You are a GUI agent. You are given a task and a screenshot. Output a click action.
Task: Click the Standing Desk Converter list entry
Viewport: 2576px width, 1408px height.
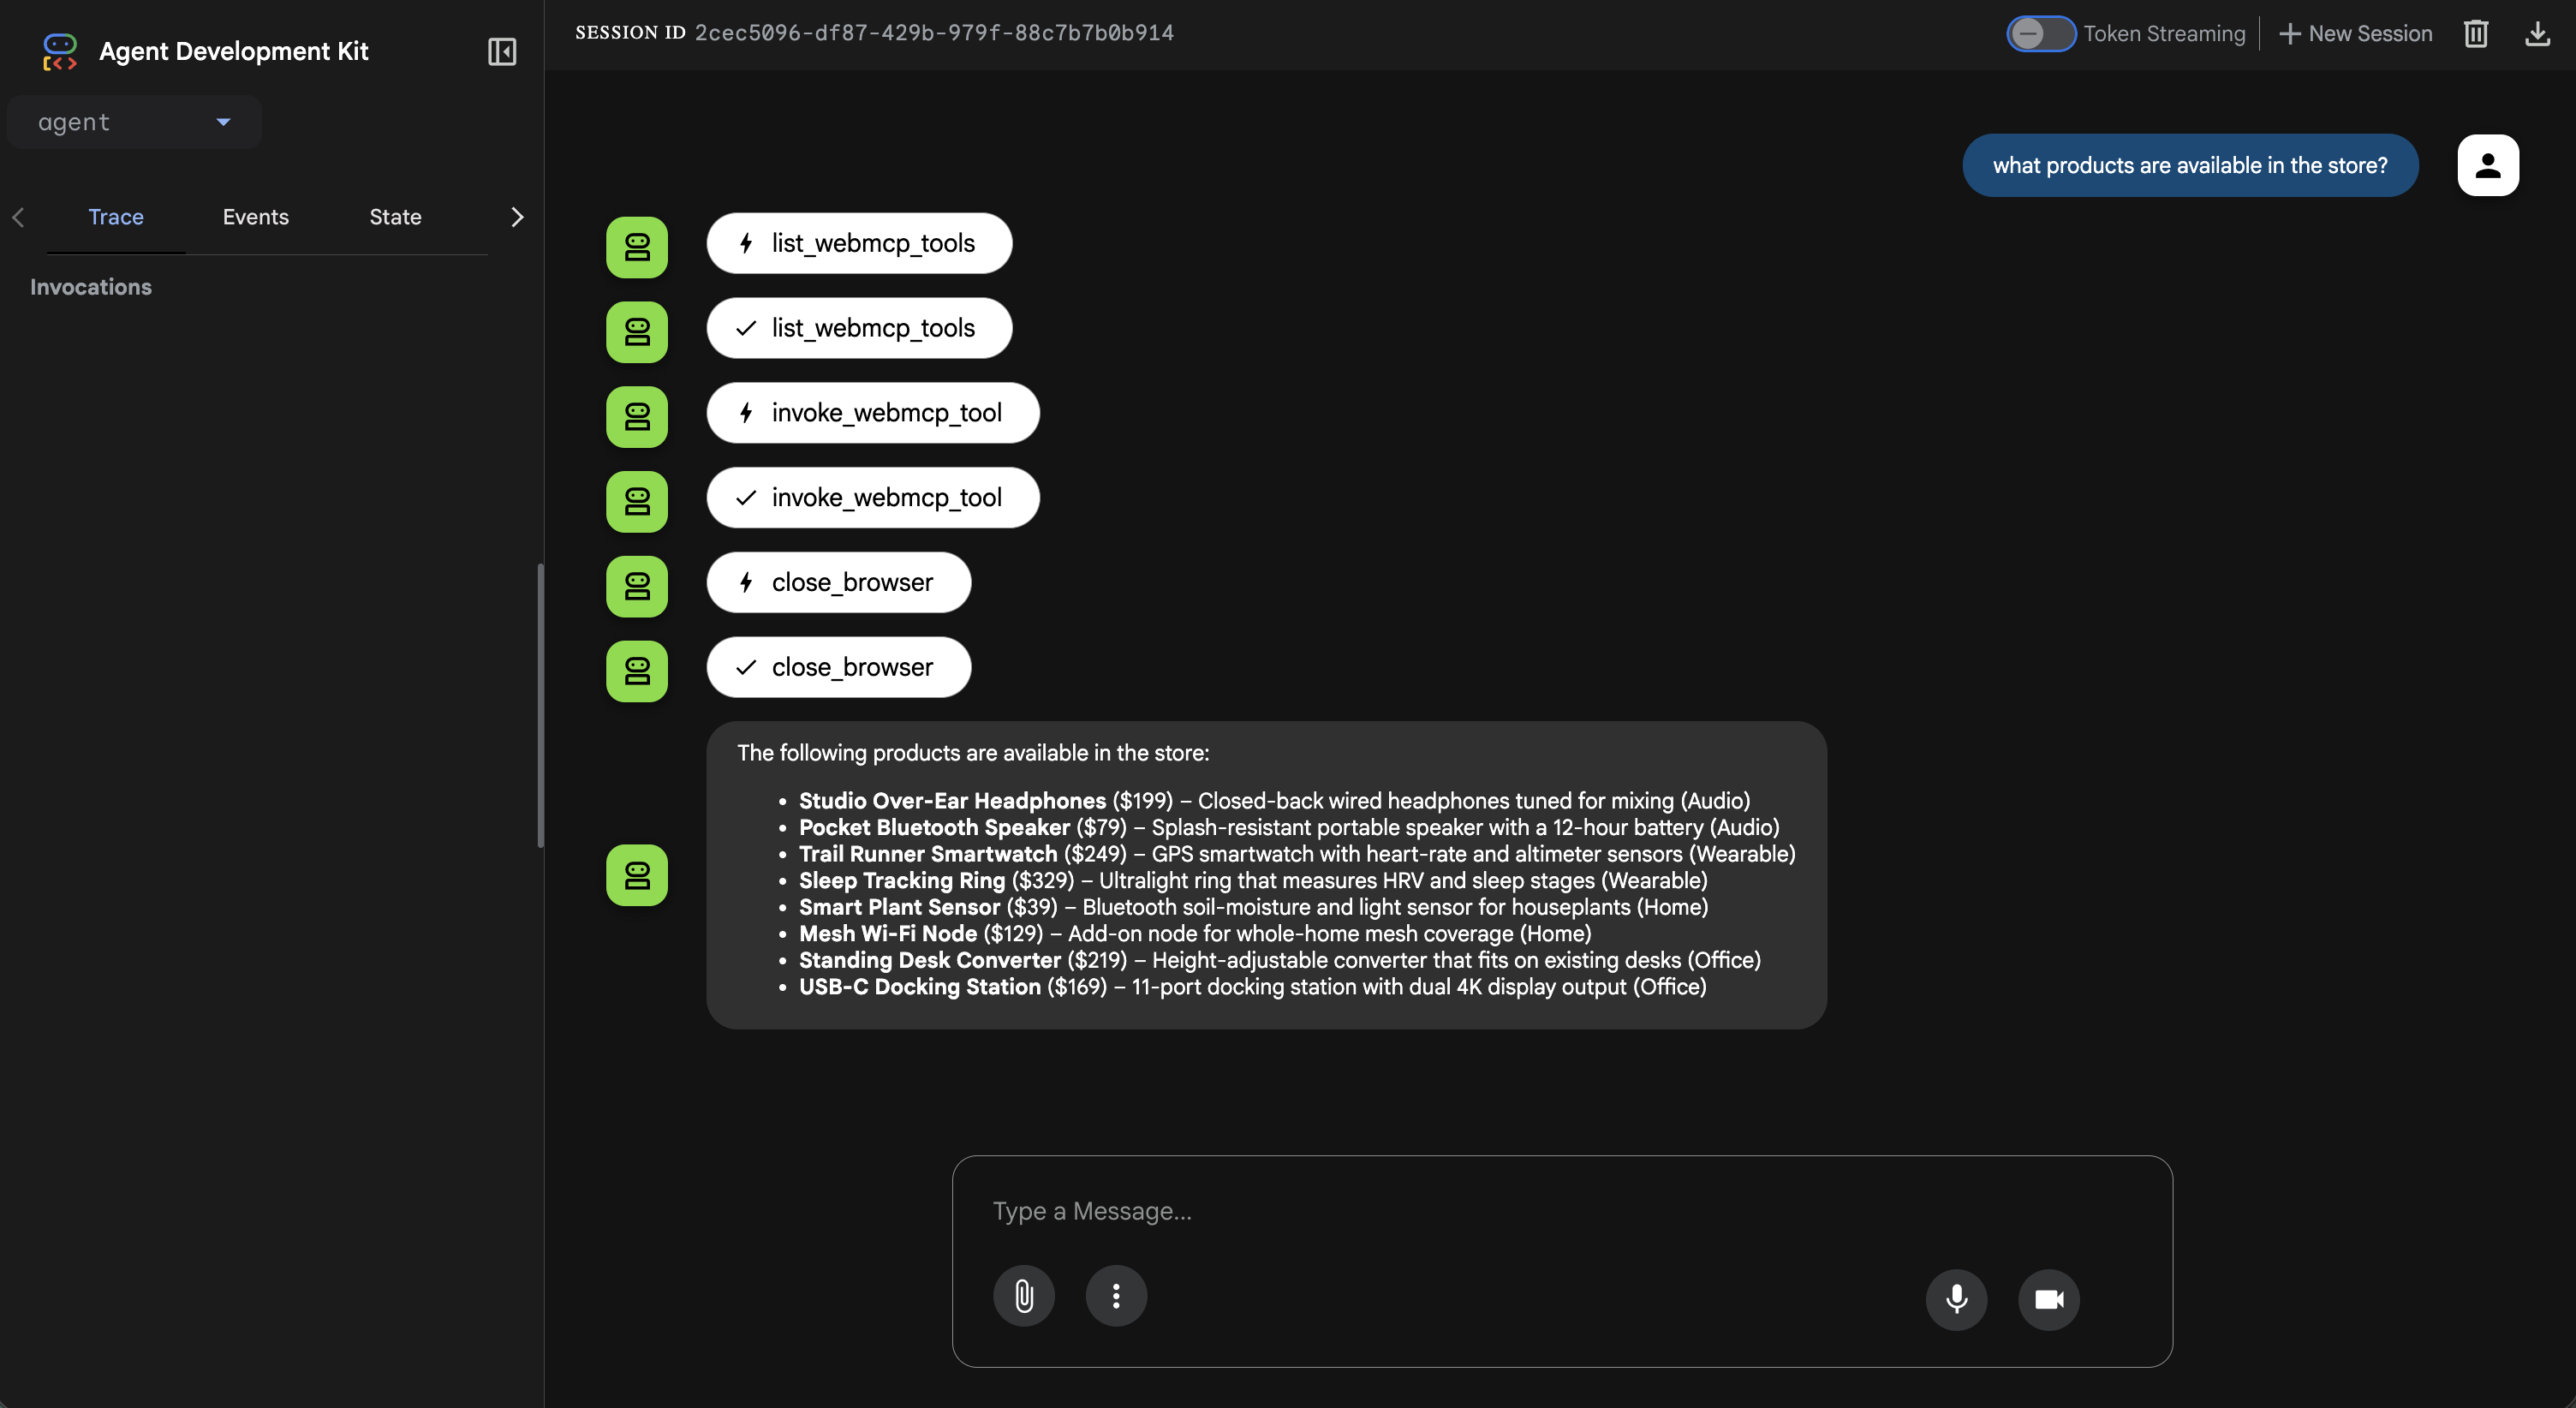[x=1280, y=960]
